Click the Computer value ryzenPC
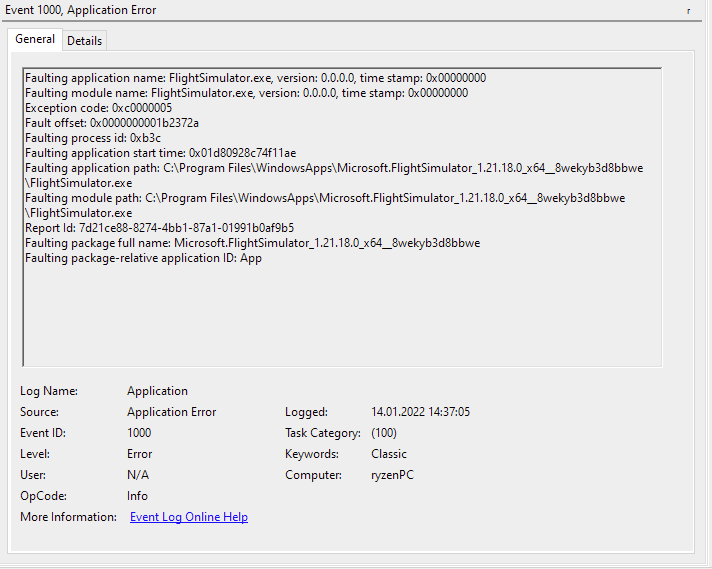 (392, 475)
